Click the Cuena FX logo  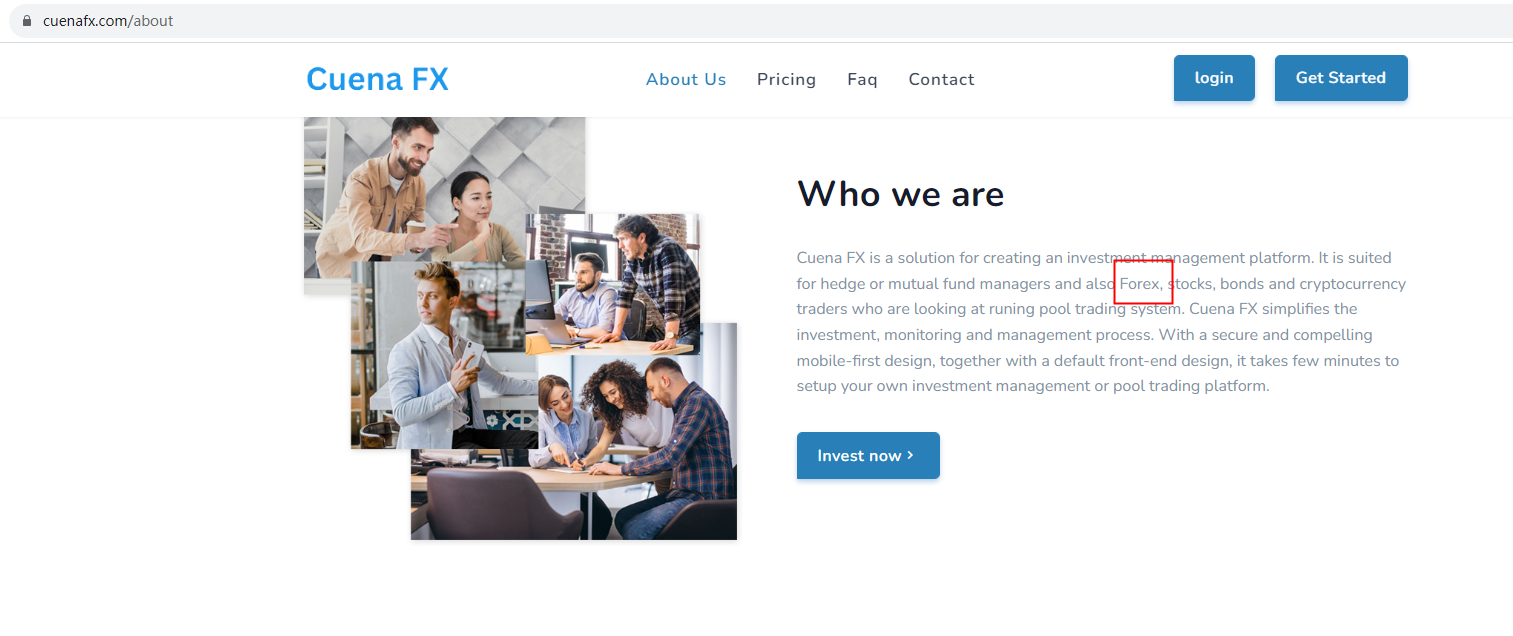[x=377, y=79]
